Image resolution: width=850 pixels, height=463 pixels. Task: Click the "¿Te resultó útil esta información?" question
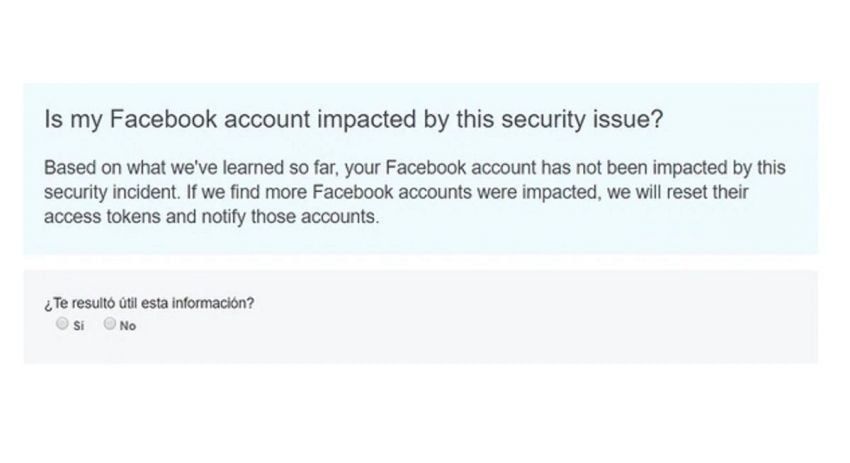tap(148, 303)
